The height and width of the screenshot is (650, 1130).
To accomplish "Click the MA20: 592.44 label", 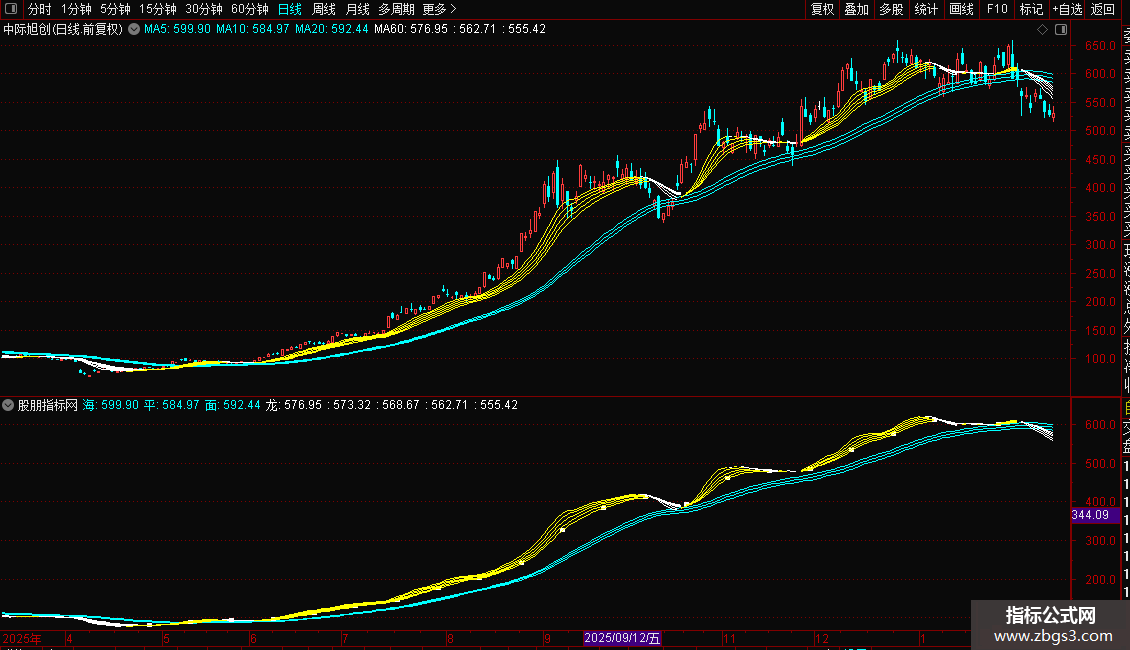I will 332,30.
